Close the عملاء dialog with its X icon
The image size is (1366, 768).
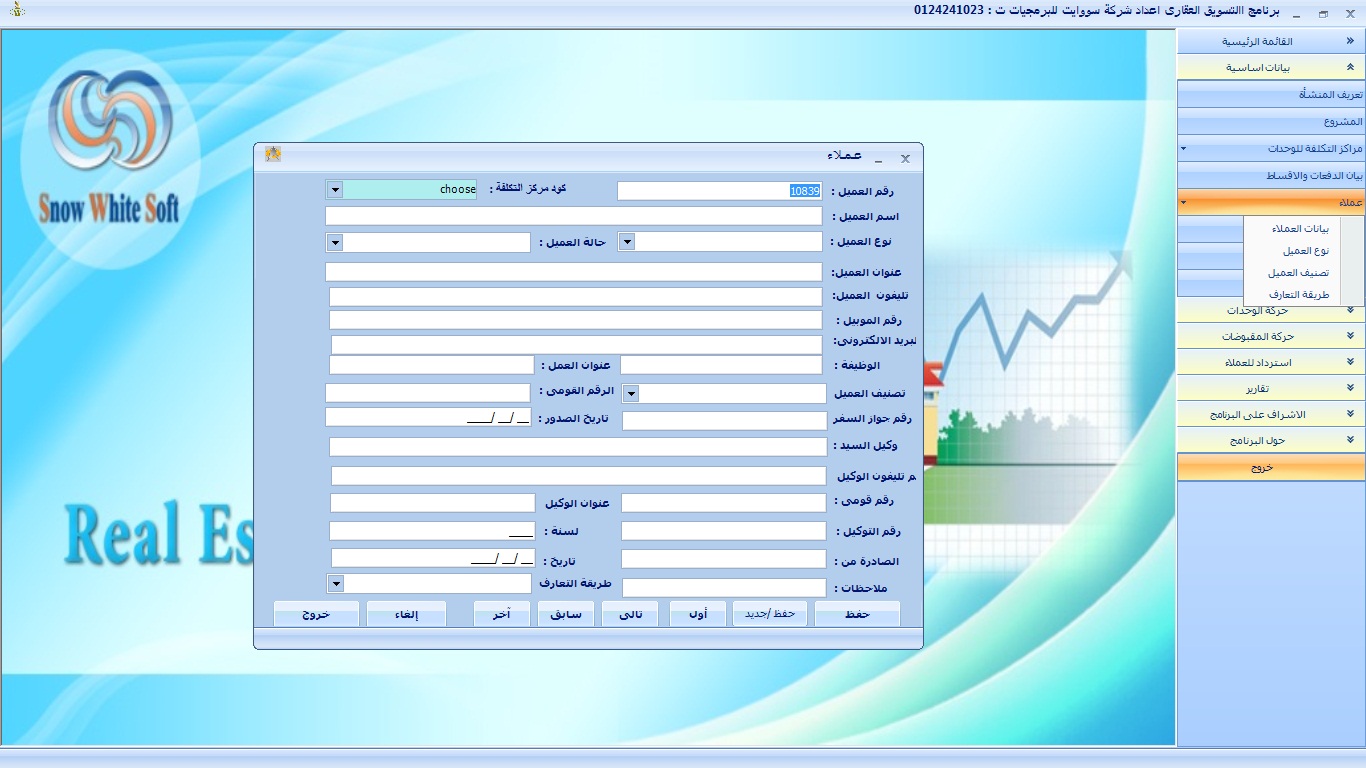[x=905, y=159]
